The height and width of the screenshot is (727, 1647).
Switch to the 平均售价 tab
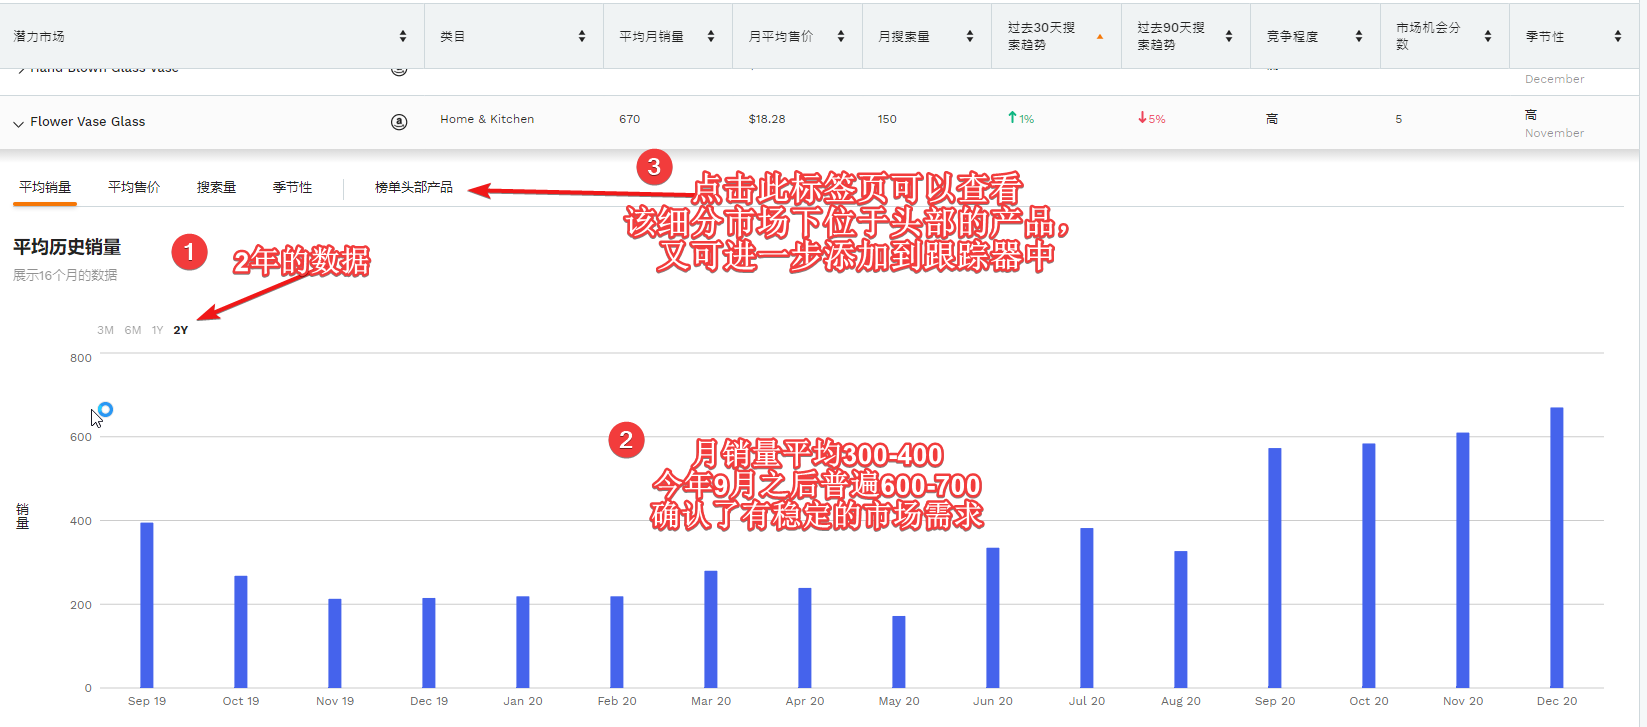(134, 187)
